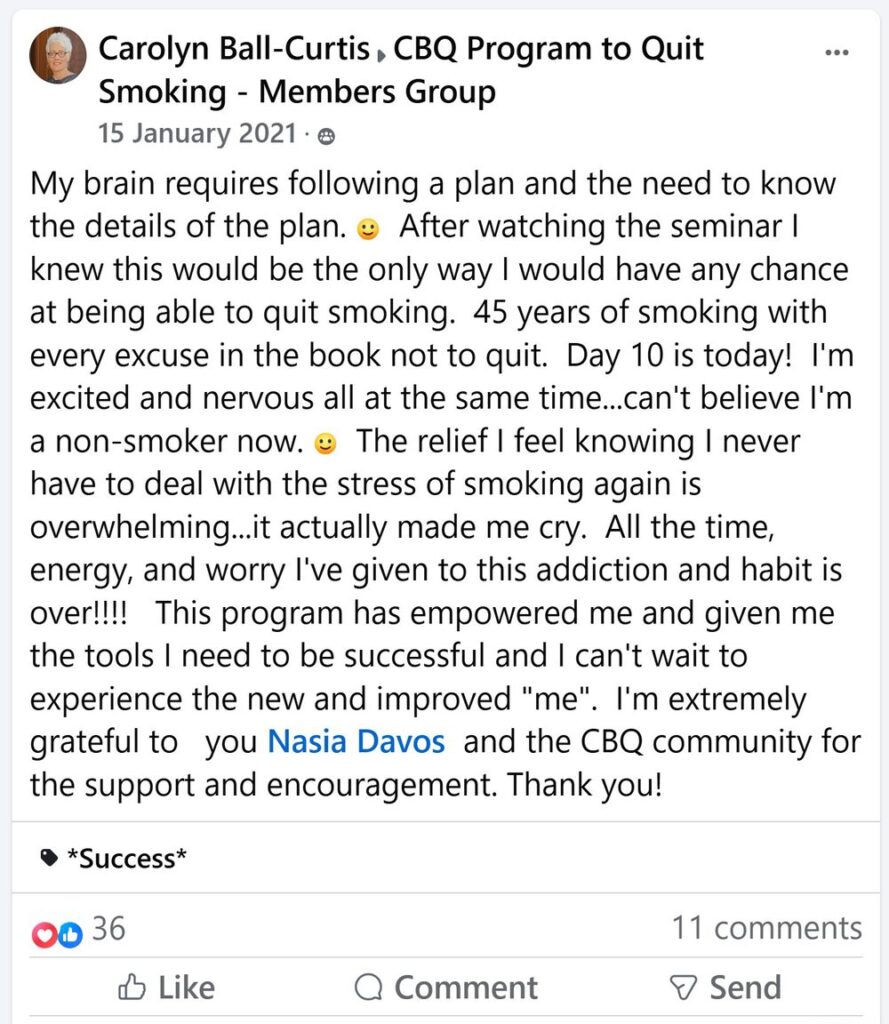Click the Carolyn Ball-Curtis profile picture
The image size is (889, 1024).
point(58,56)
